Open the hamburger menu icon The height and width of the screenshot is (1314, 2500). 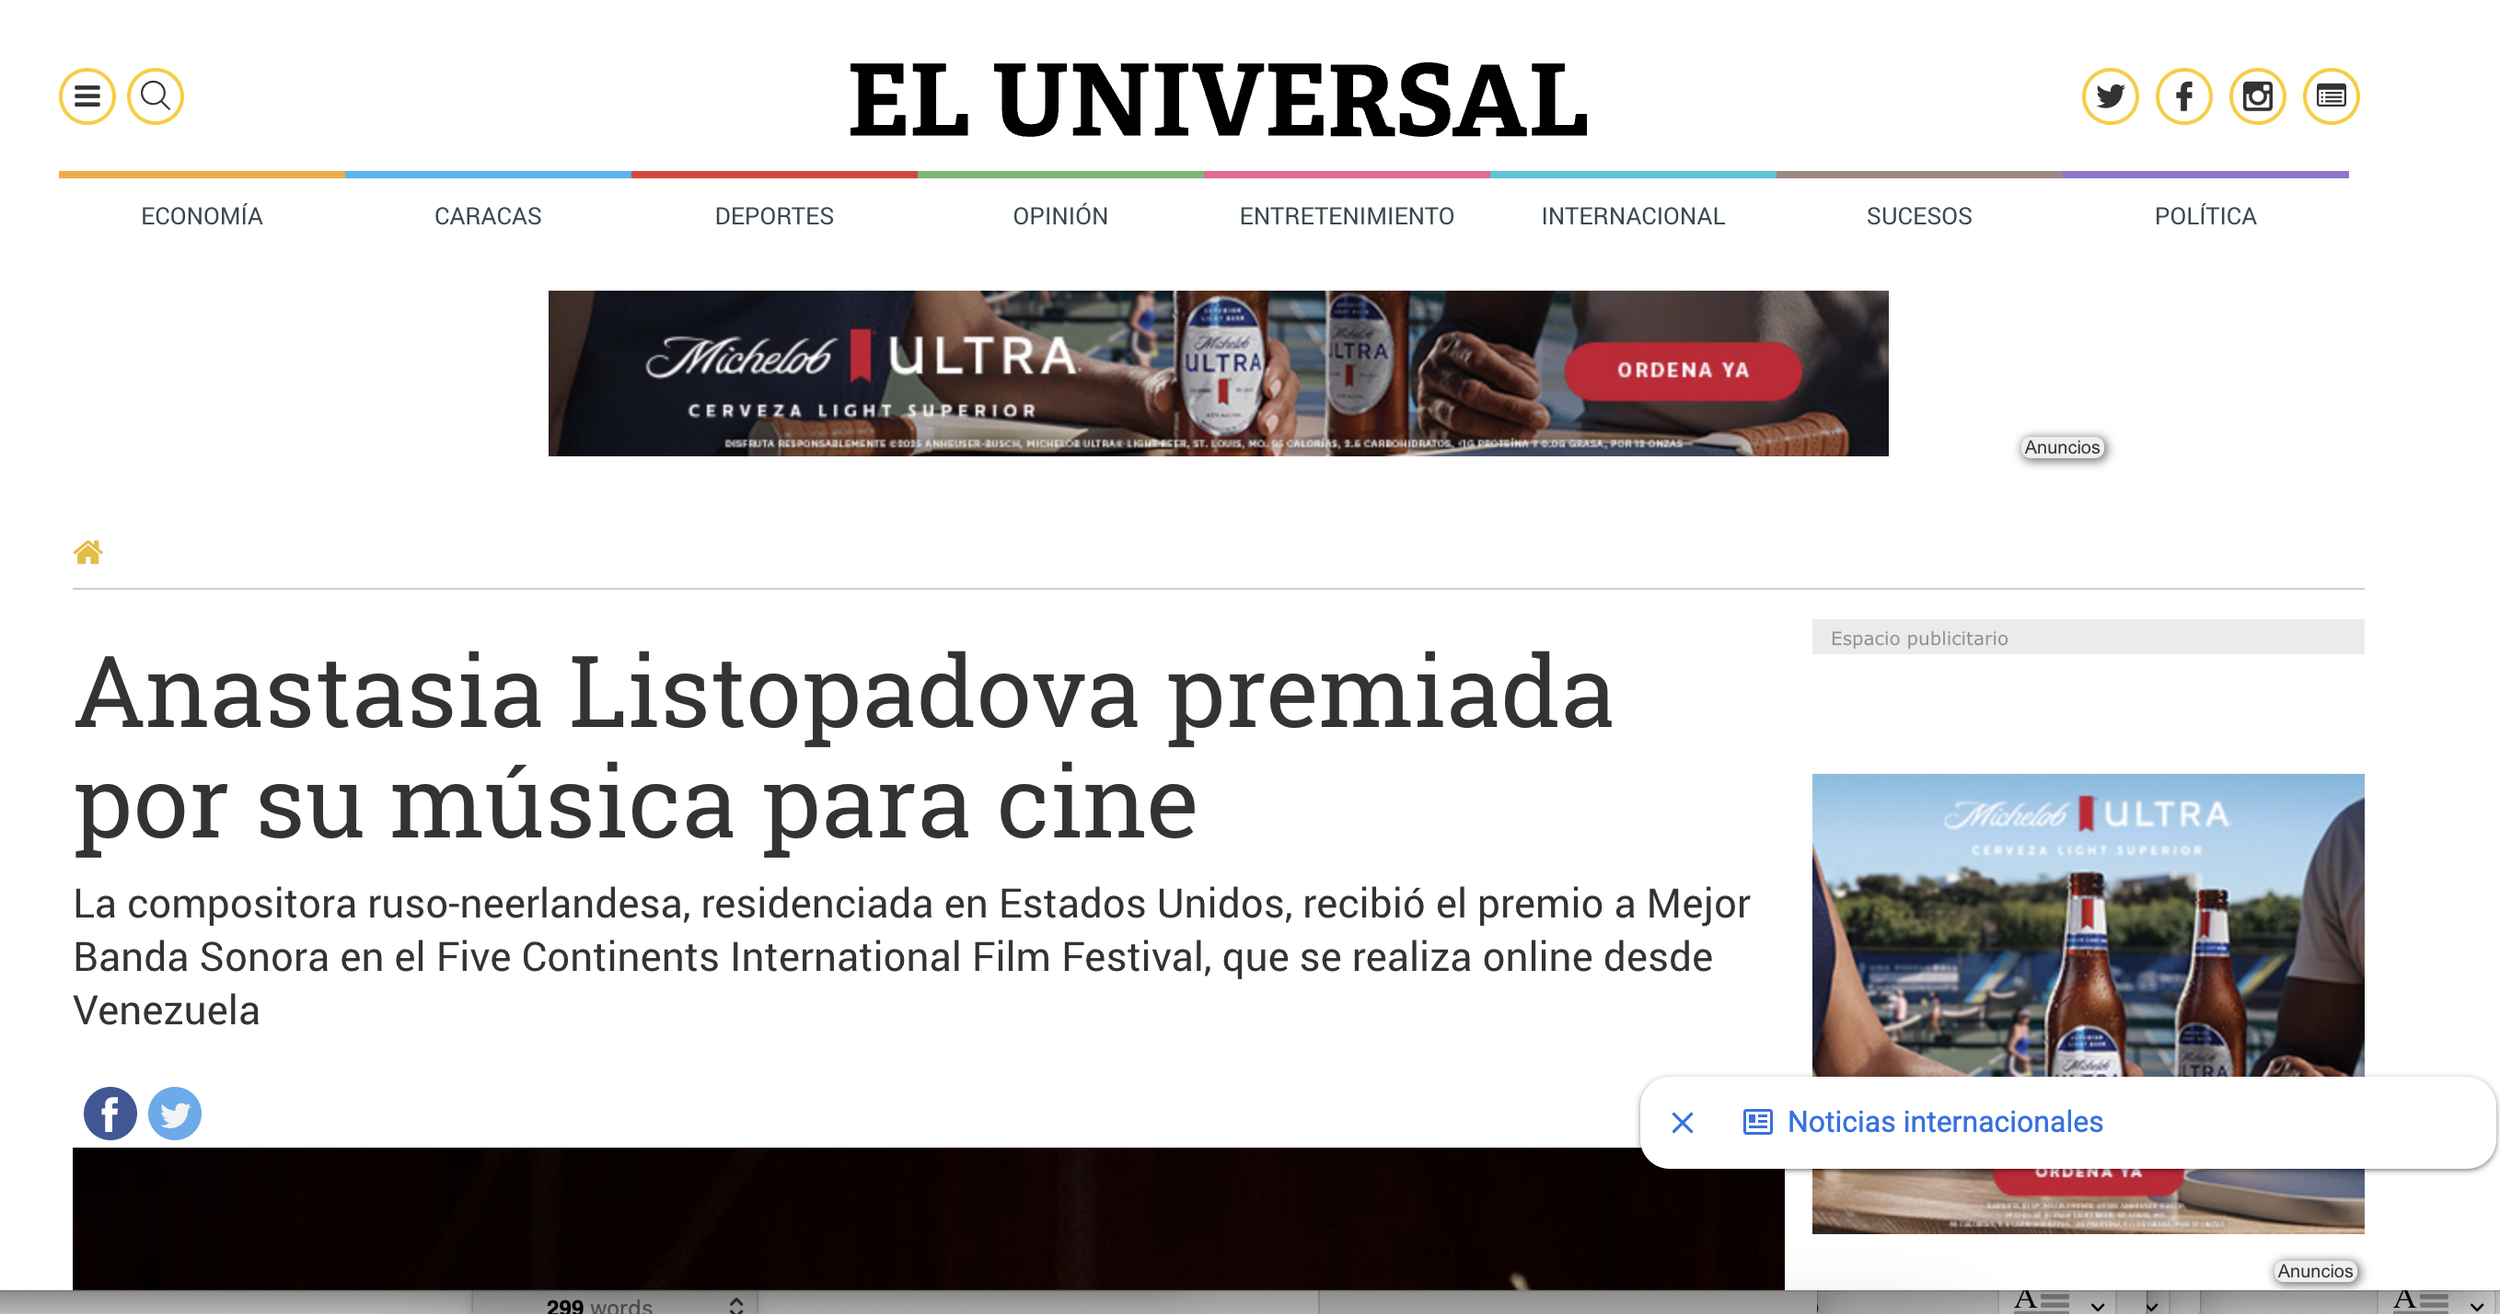[x=87, y=96]
